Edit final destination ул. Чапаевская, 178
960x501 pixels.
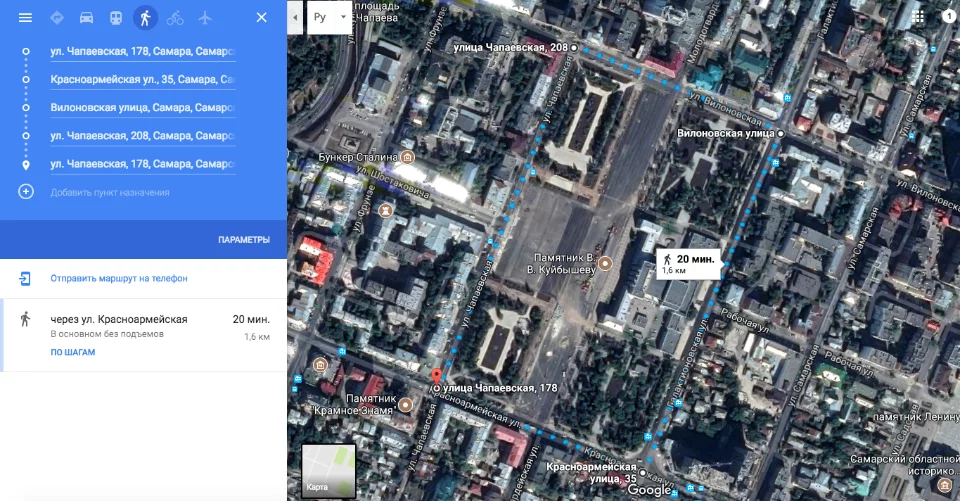[143, 164]
